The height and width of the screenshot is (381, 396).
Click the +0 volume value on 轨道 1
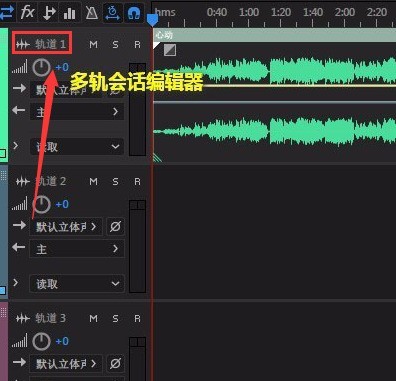click(62, 67)
